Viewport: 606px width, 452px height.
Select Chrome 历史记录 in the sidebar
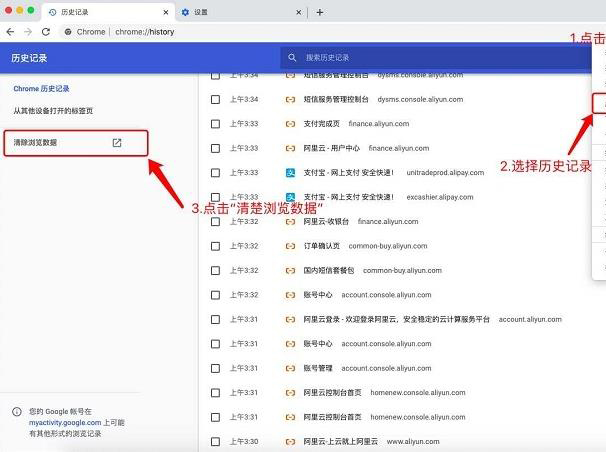click(41, 89)
